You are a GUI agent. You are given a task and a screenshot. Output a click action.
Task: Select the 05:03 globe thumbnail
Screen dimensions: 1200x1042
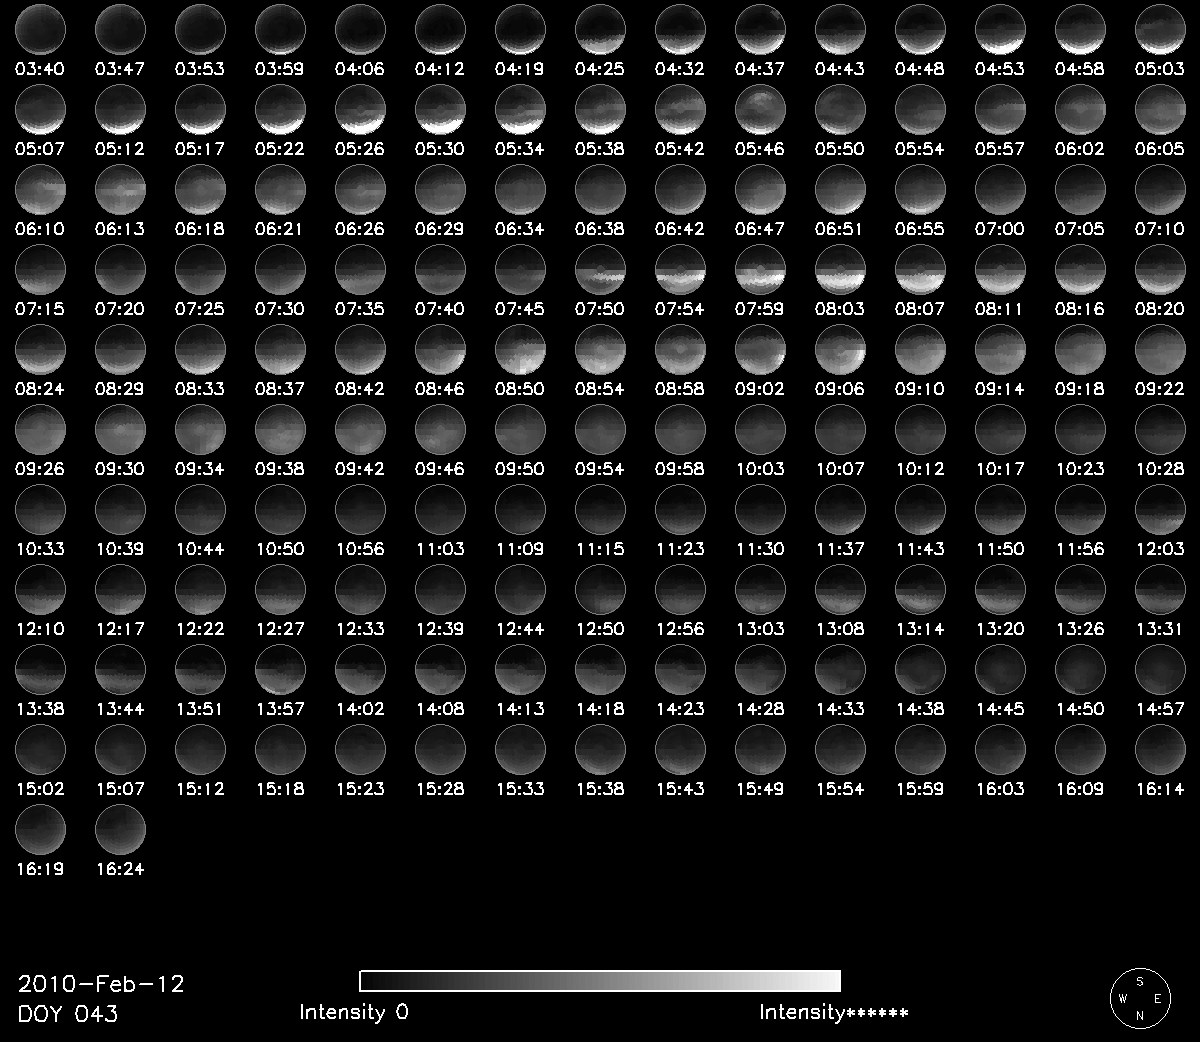1160,29
